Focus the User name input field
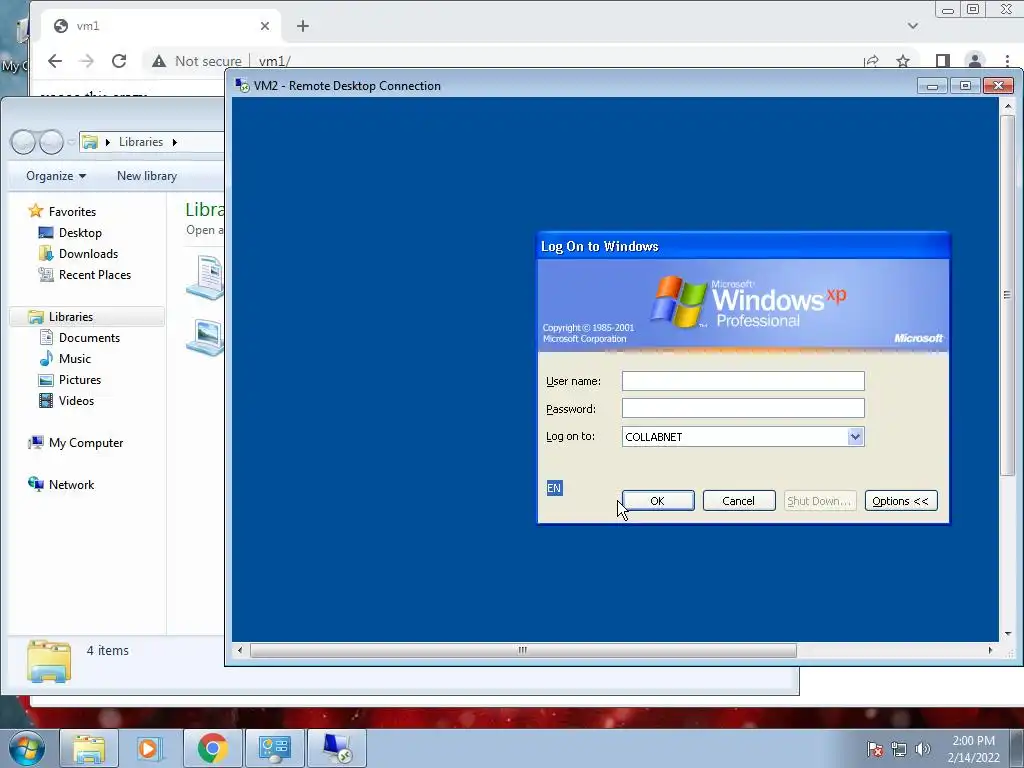The width and height of the screenshot is (1024, 768). 743,381
